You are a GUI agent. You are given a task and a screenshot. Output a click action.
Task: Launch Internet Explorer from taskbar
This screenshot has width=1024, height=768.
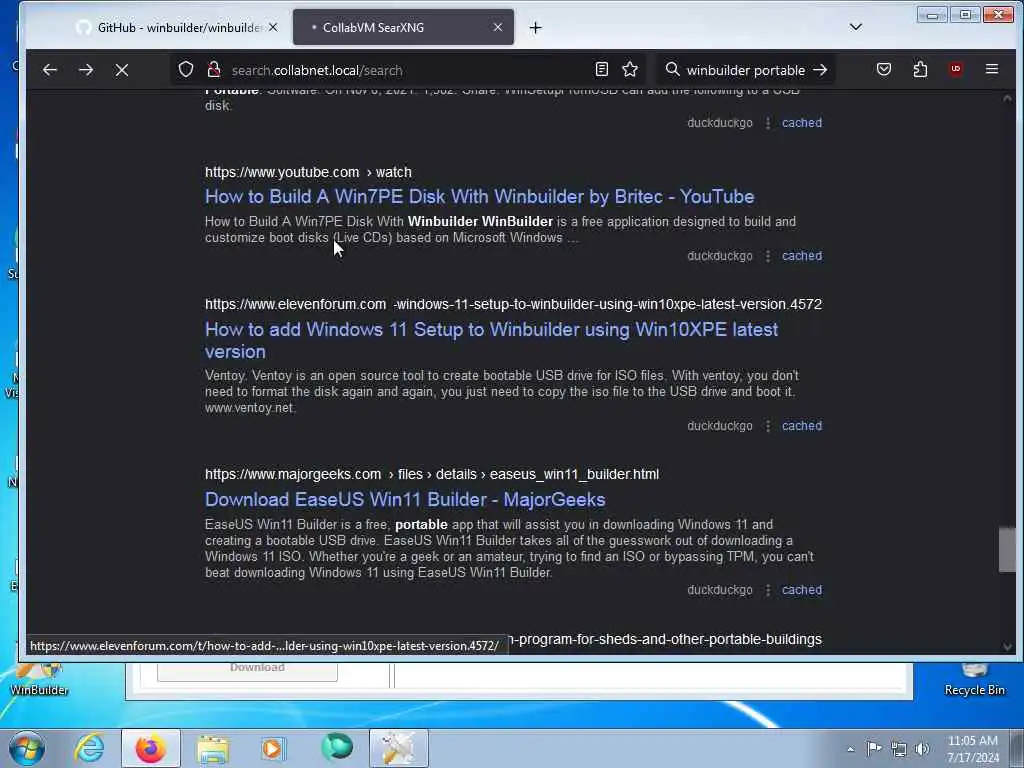[x=89, y=748]
